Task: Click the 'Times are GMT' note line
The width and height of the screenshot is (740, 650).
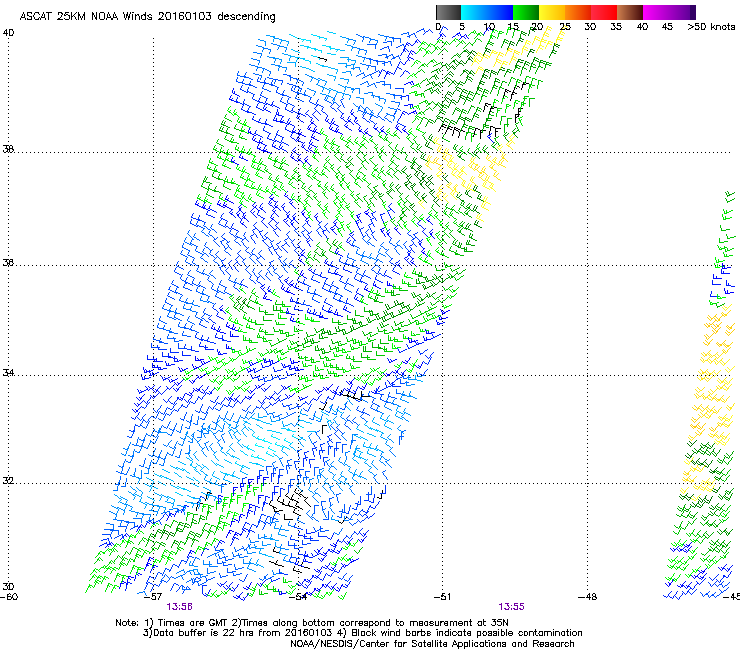Action: coord(312,623)
